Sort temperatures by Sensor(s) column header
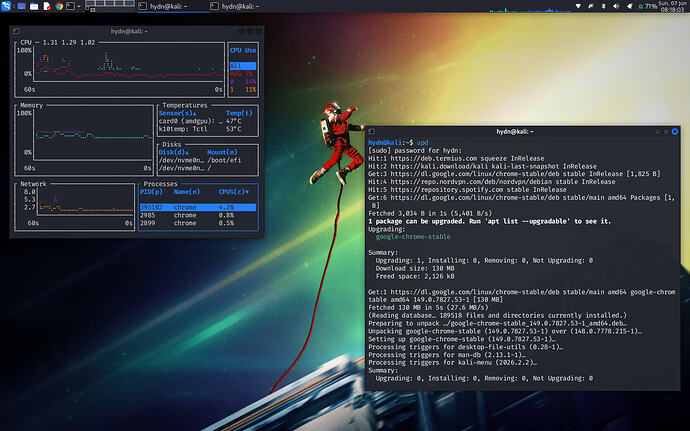This screenshot has width=690, height=431. point(177,113)
